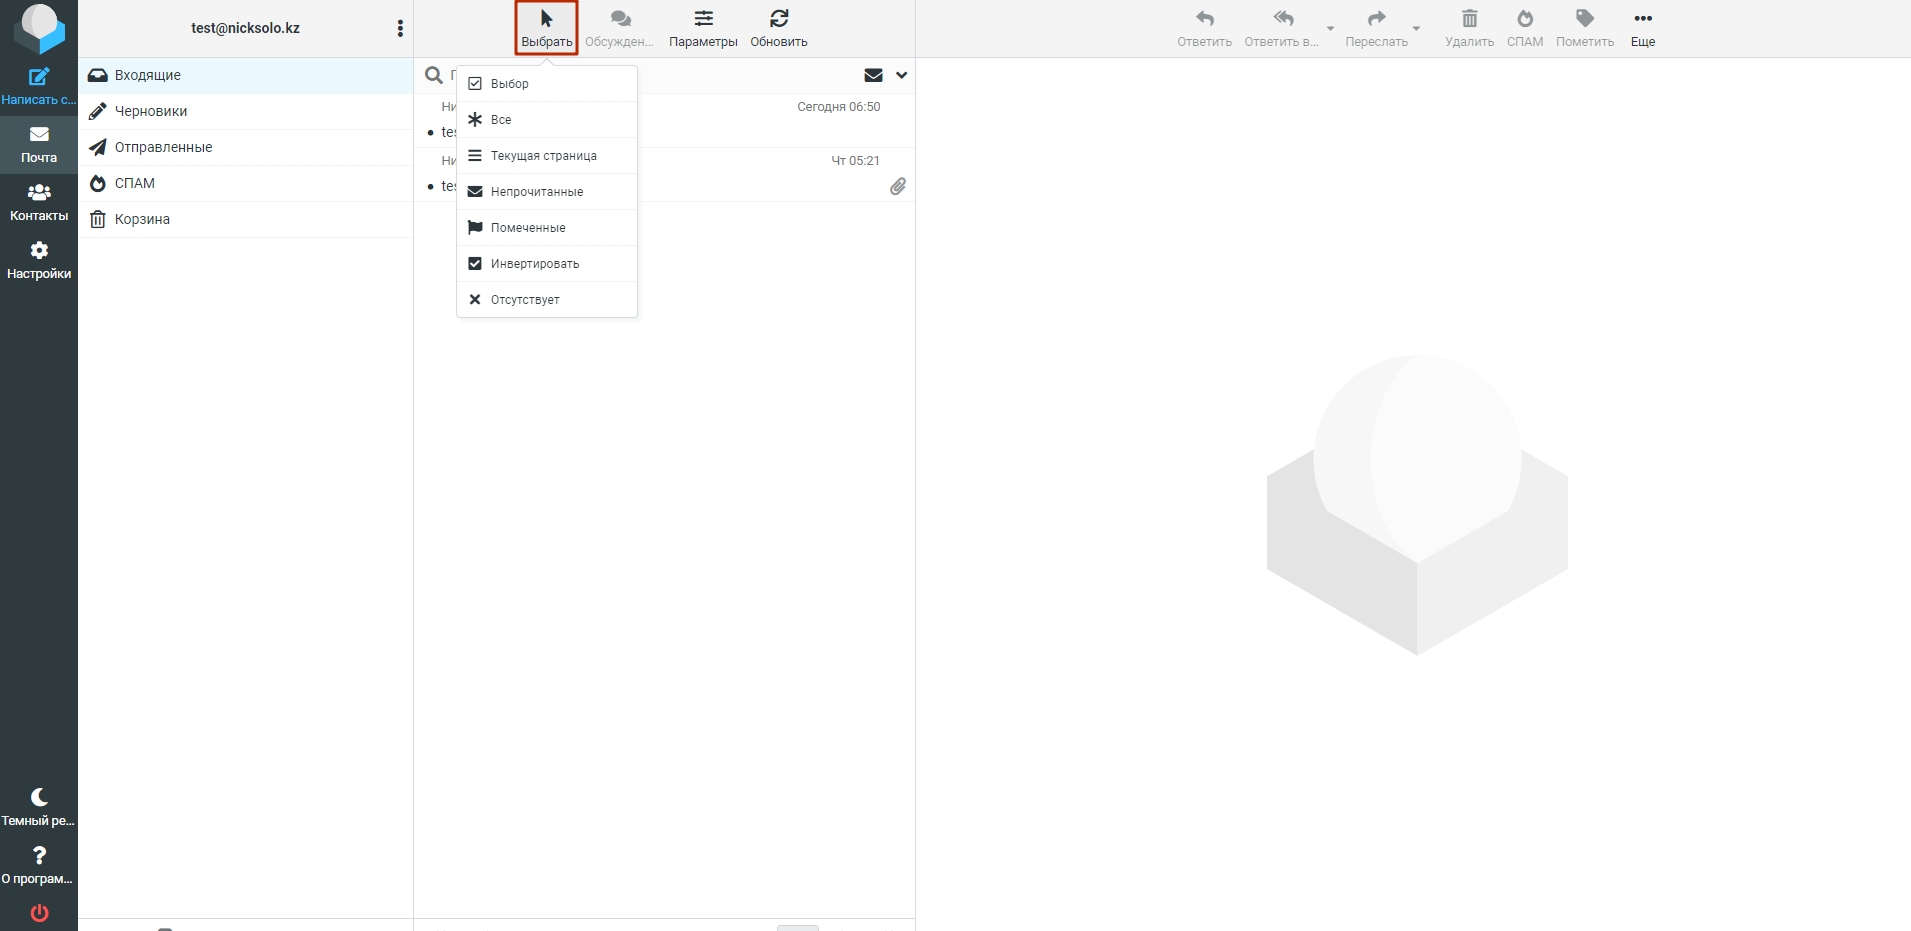The height and width of the screenshot is (931, 1911).
Task: Click account name test@nicksolo.kz
Action: point(245,28)
